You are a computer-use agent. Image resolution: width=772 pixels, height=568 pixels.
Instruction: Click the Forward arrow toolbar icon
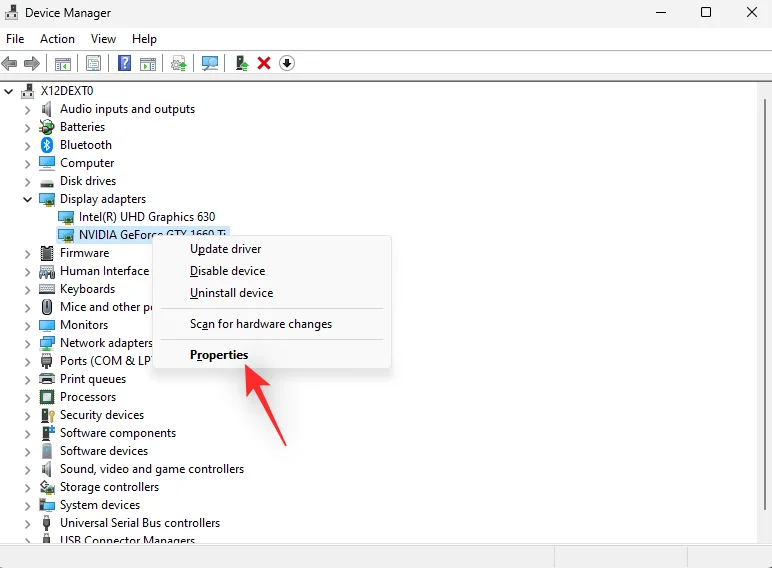[x=32, y=63]
